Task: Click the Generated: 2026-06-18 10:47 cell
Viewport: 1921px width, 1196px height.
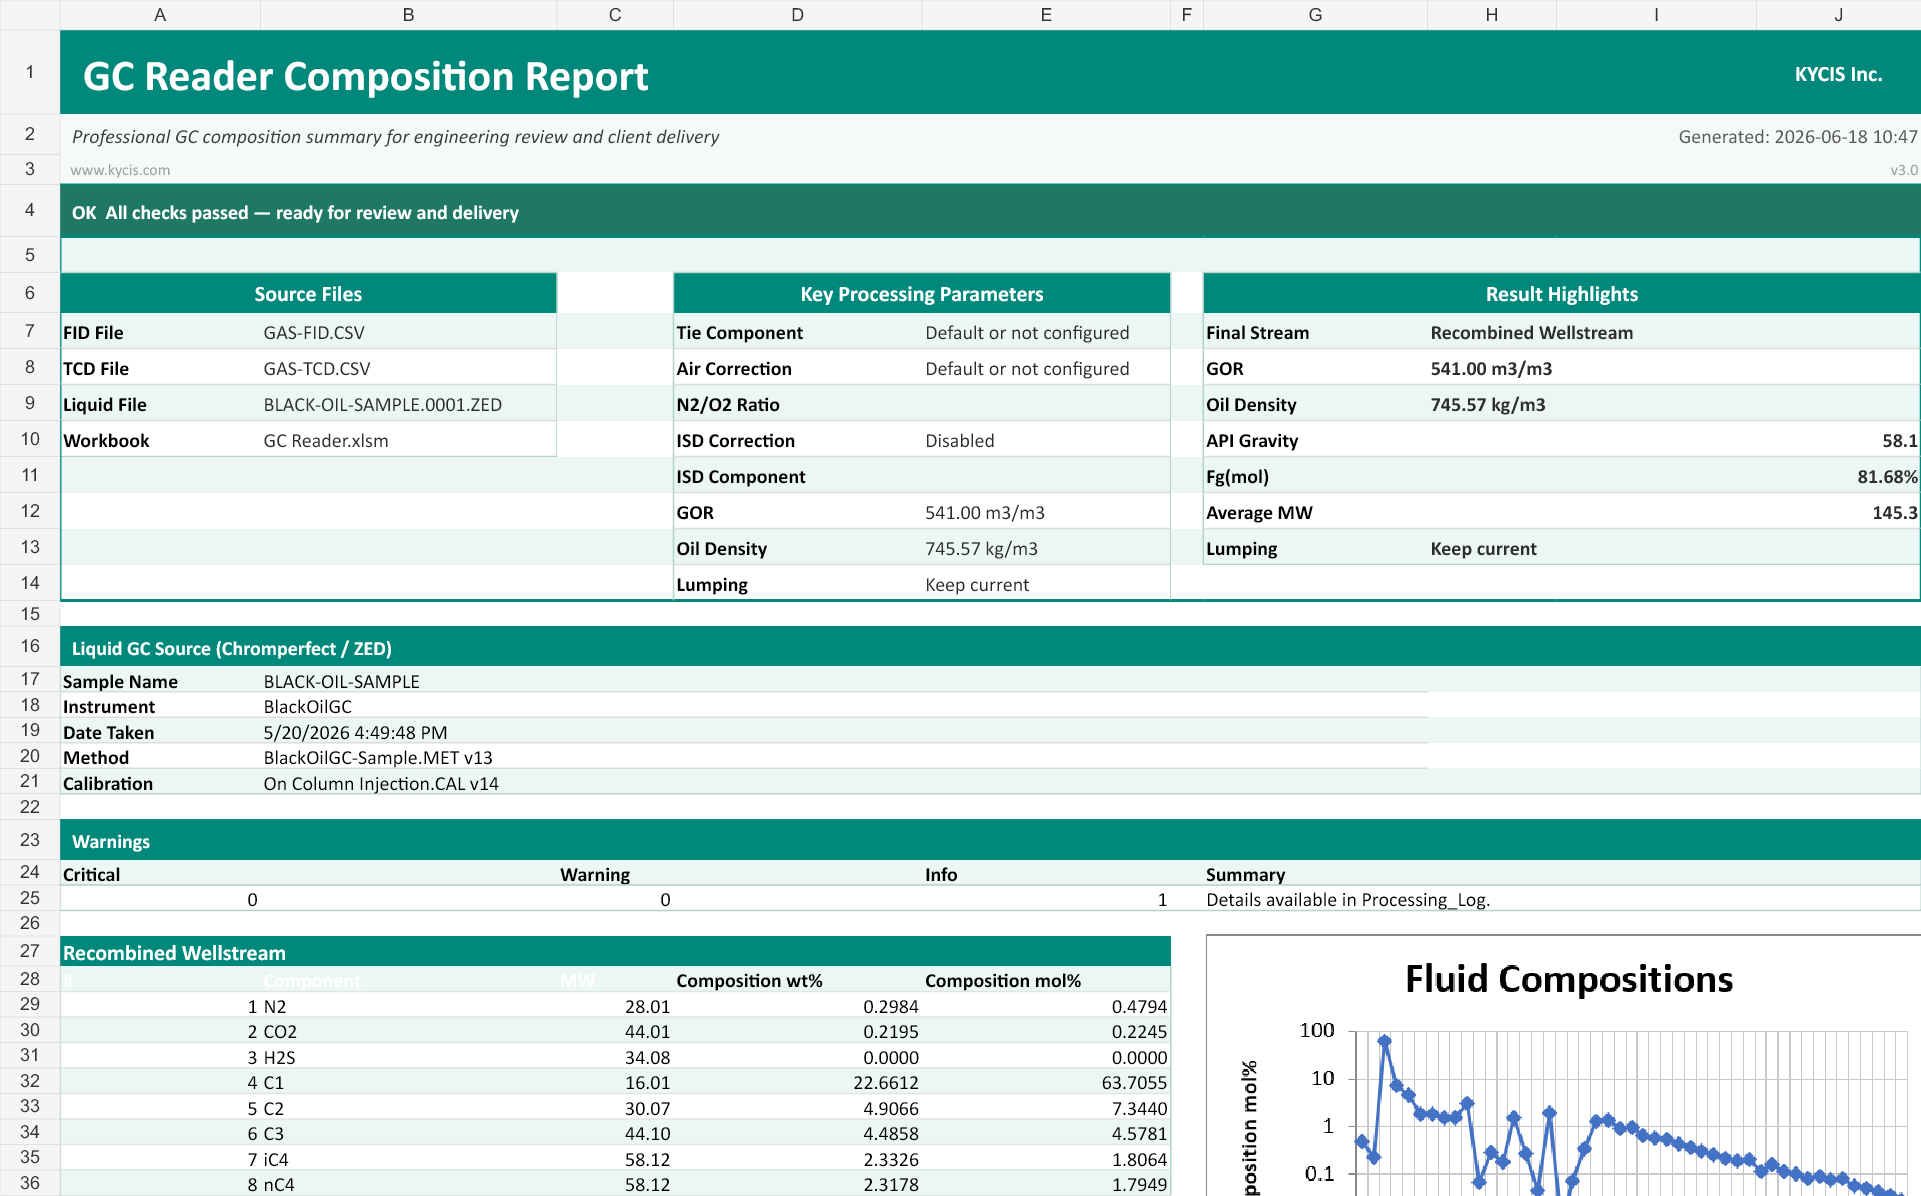Action: [1797, 137]
